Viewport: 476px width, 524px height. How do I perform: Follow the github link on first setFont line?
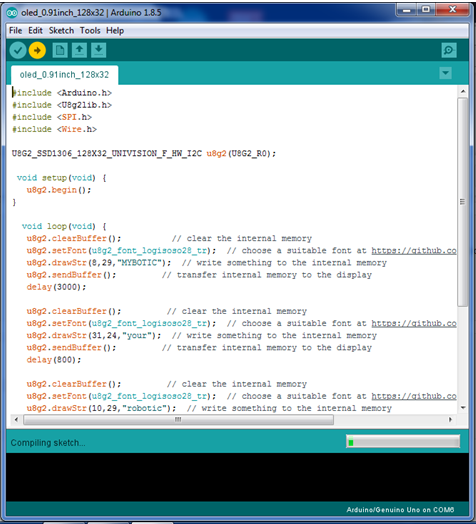(414, 251)
